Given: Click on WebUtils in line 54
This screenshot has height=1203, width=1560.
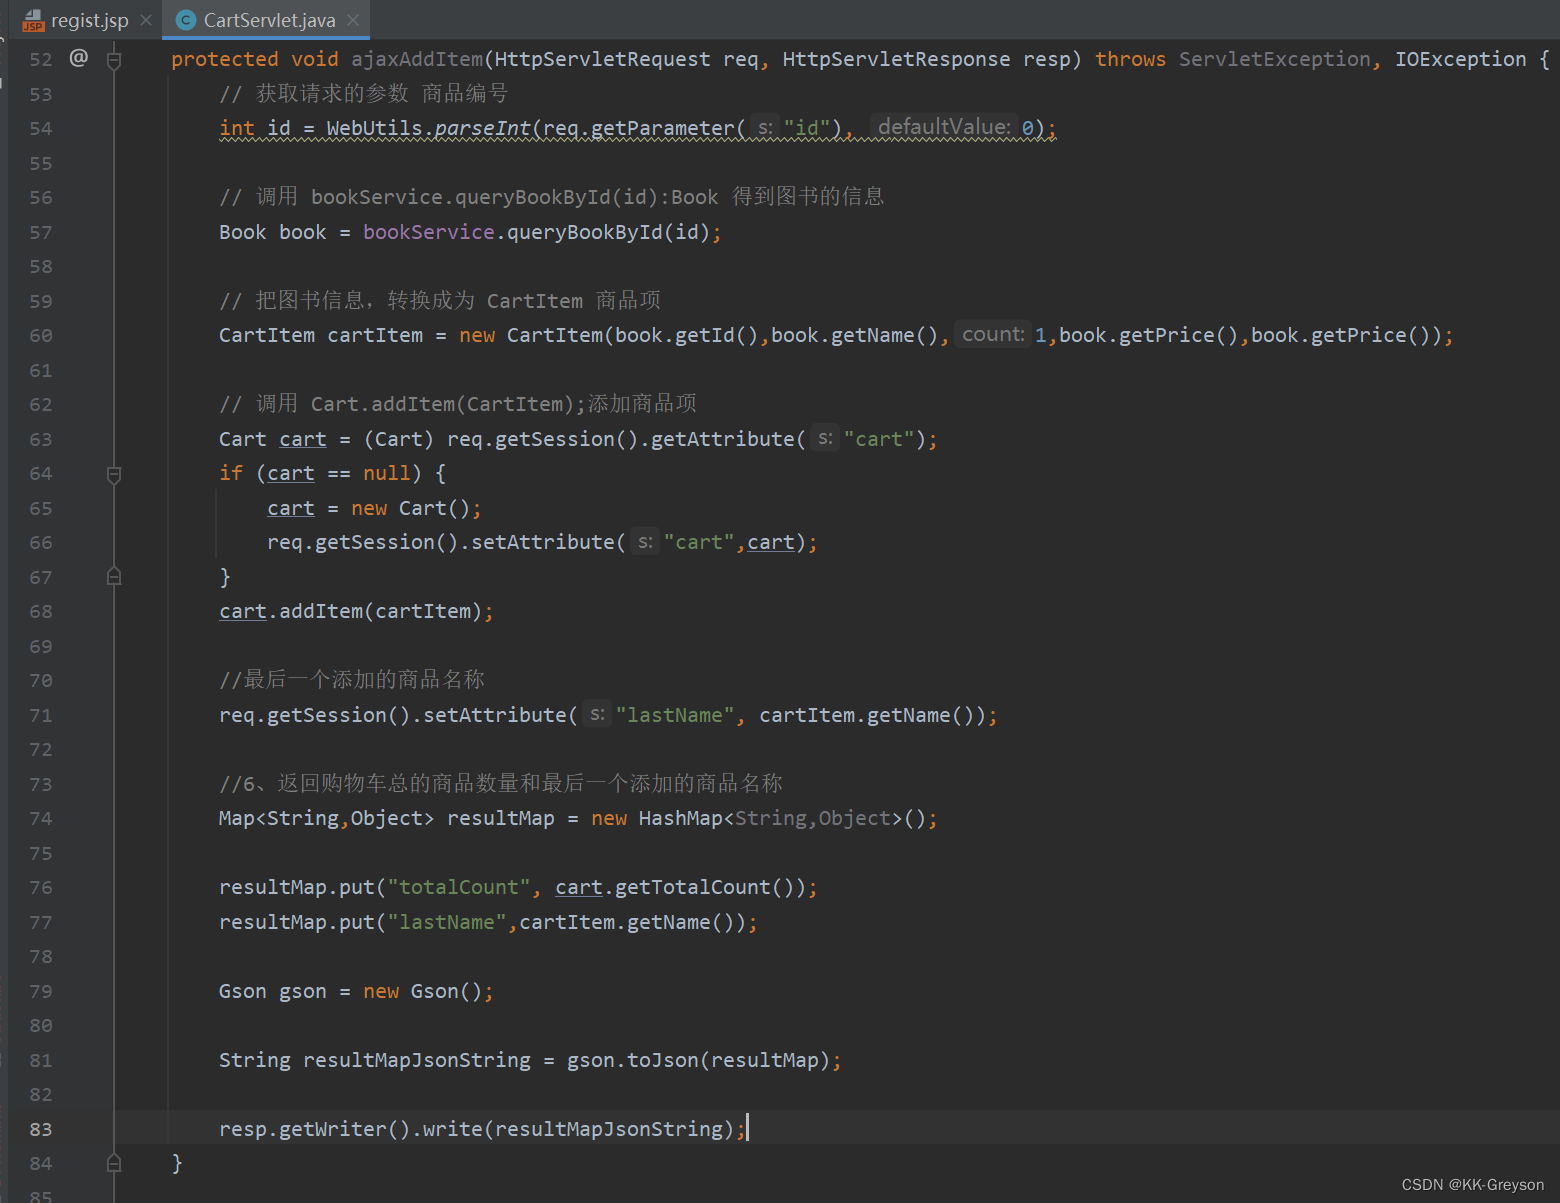Looking at the screenshot, I should point(375,129).
